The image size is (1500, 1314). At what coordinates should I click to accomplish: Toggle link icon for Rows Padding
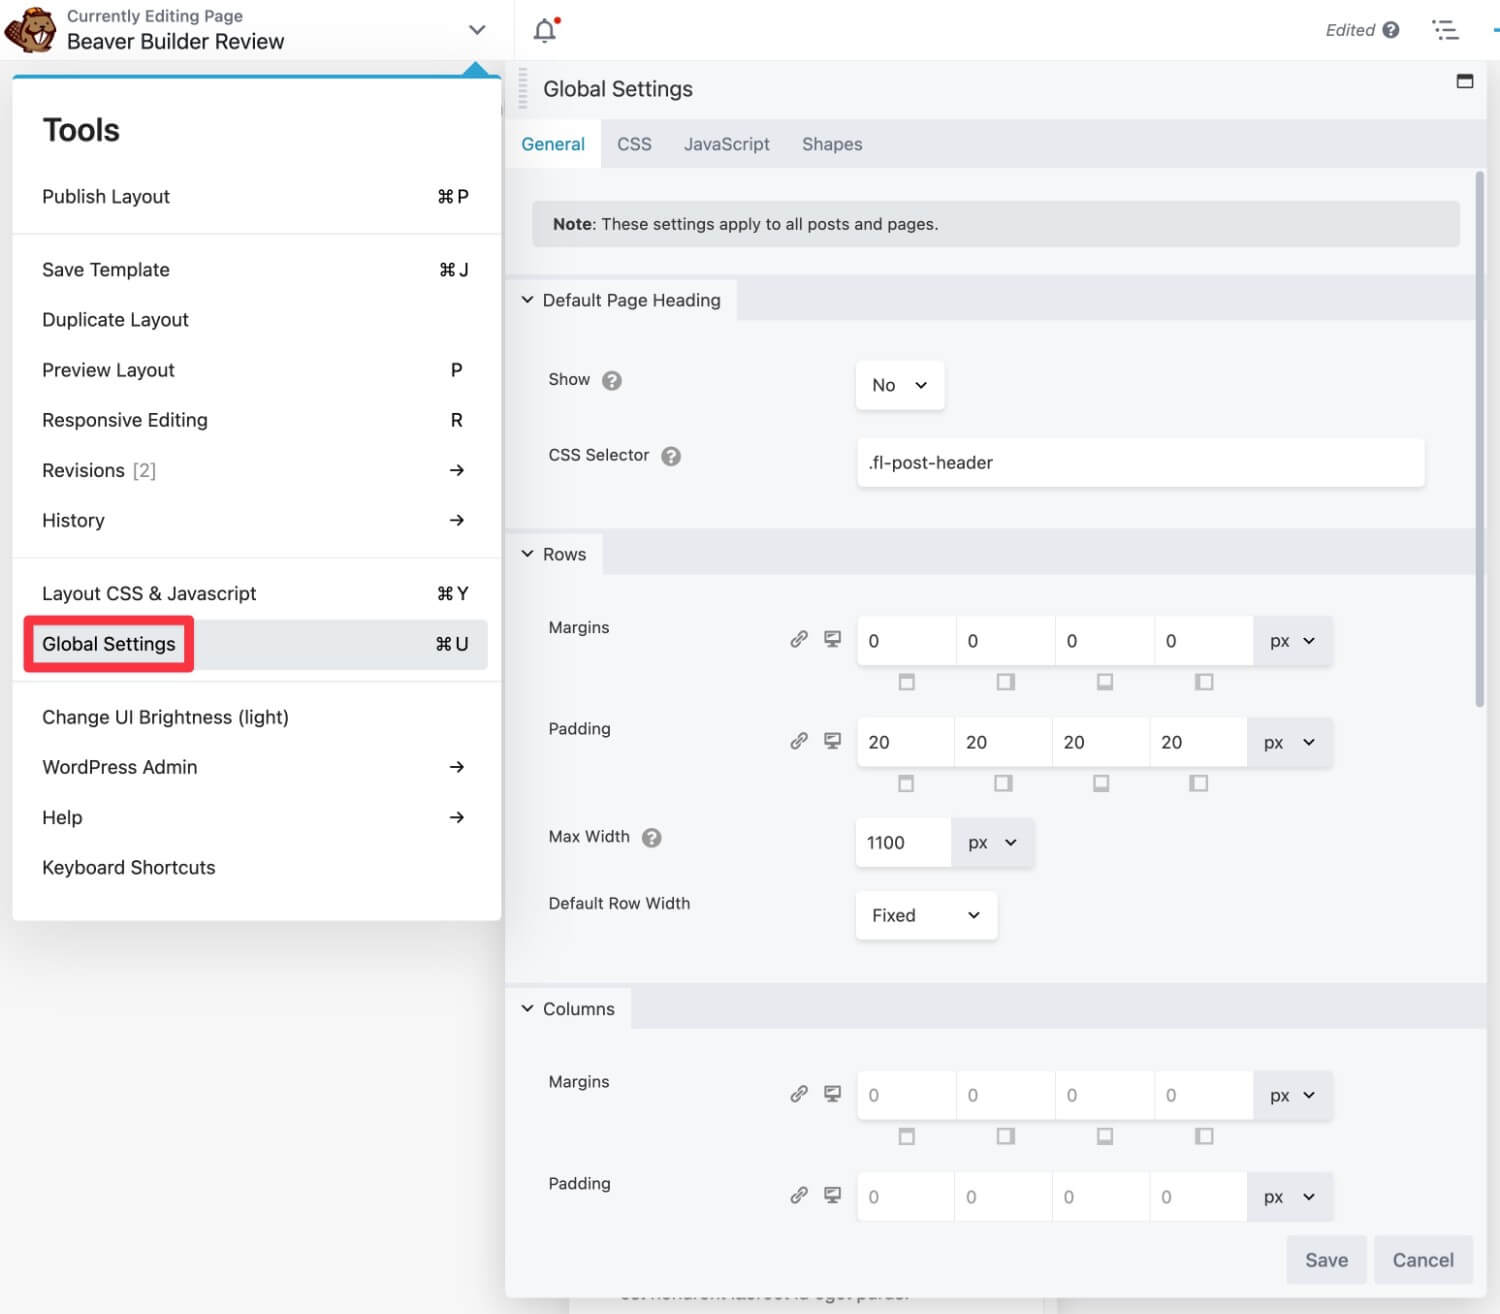(798, 741)
